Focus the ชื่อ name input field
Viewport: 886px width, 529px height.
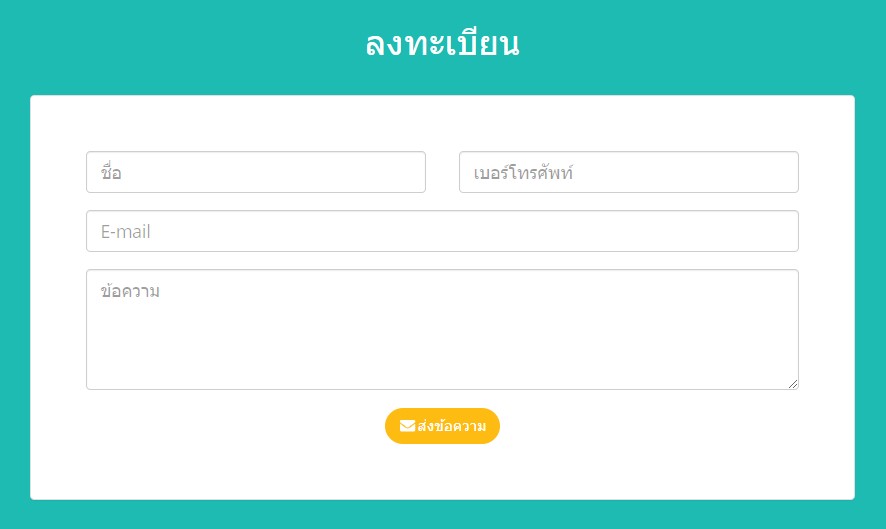pos(256,172)
